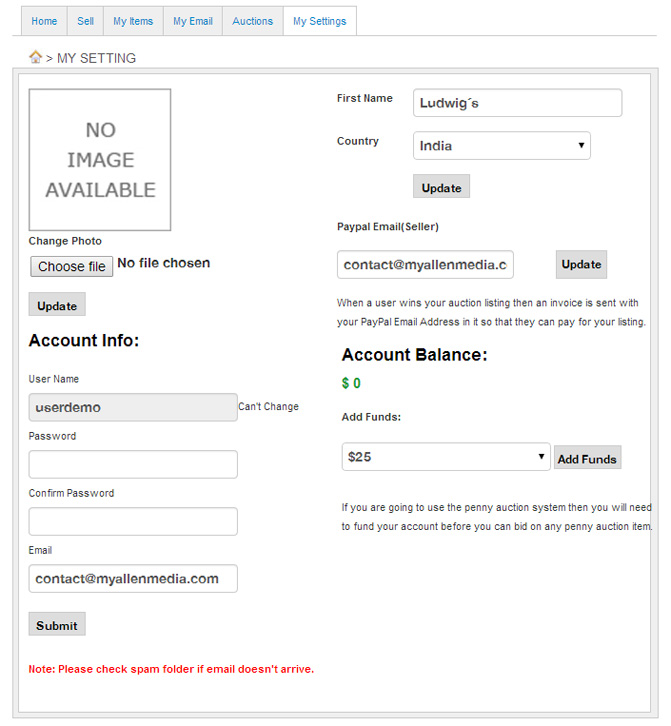671x726 pixels.
Task: Focus the Confirm Password field
Action: [x=133, y=521]
